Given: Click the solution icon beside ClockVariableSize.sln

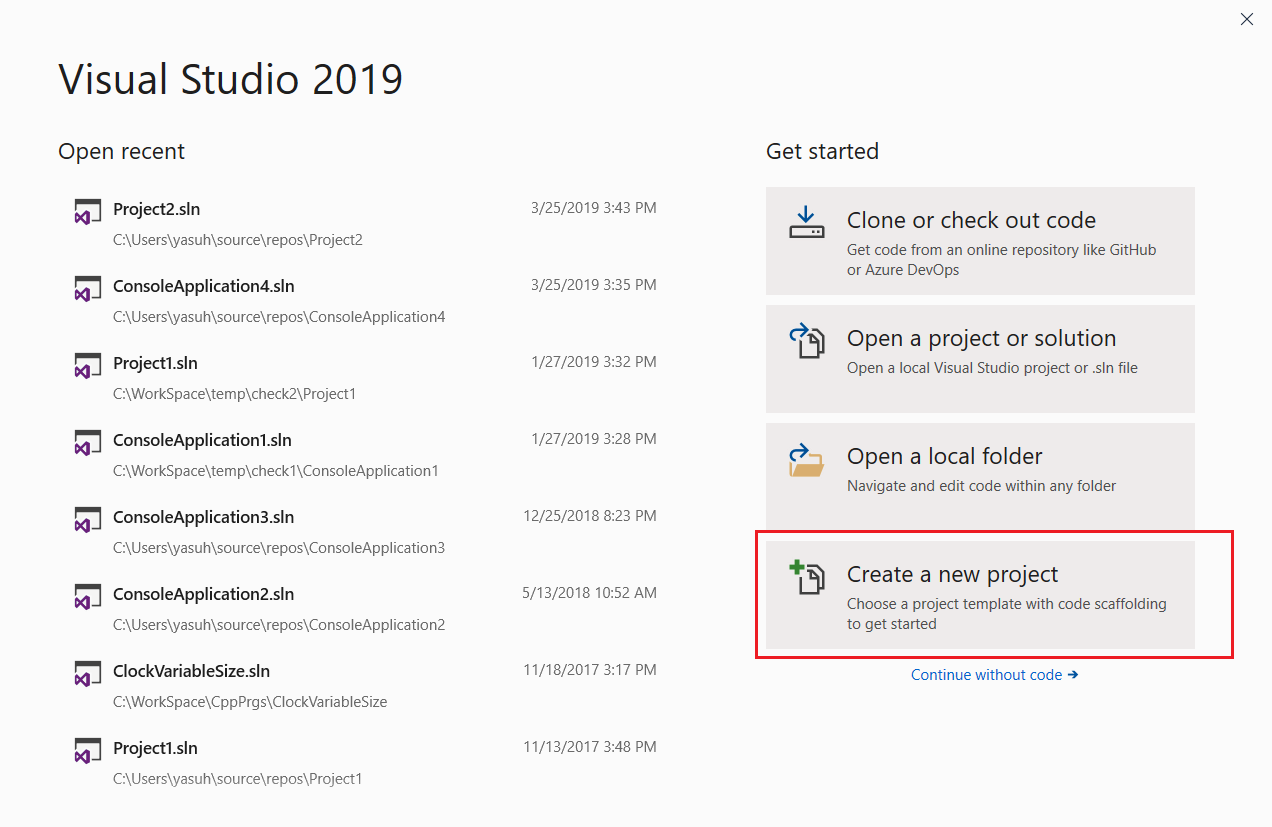Looking at the screenshot, I should 88,673.
